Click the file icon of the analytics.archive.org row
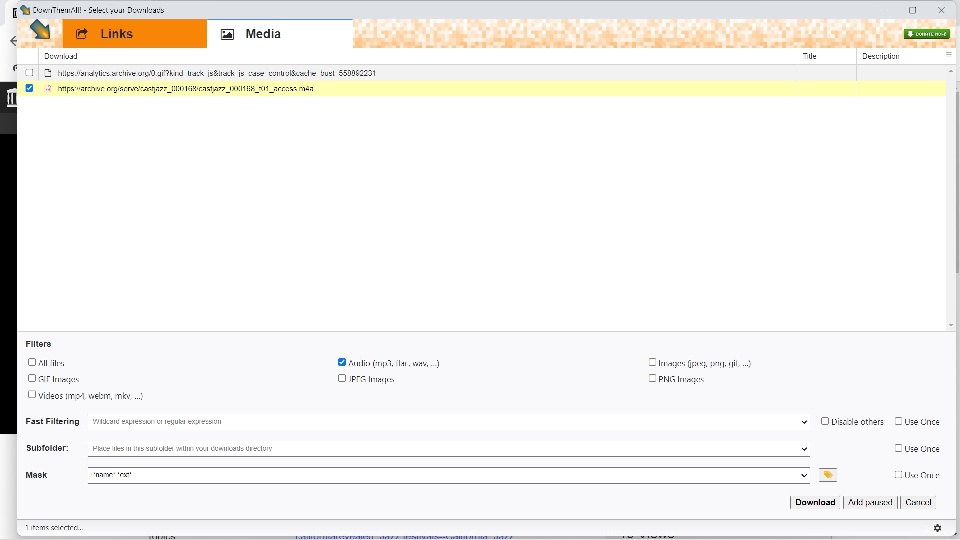Screen dimensions: 960x540 pyautogui.click(x=47, y=73)
